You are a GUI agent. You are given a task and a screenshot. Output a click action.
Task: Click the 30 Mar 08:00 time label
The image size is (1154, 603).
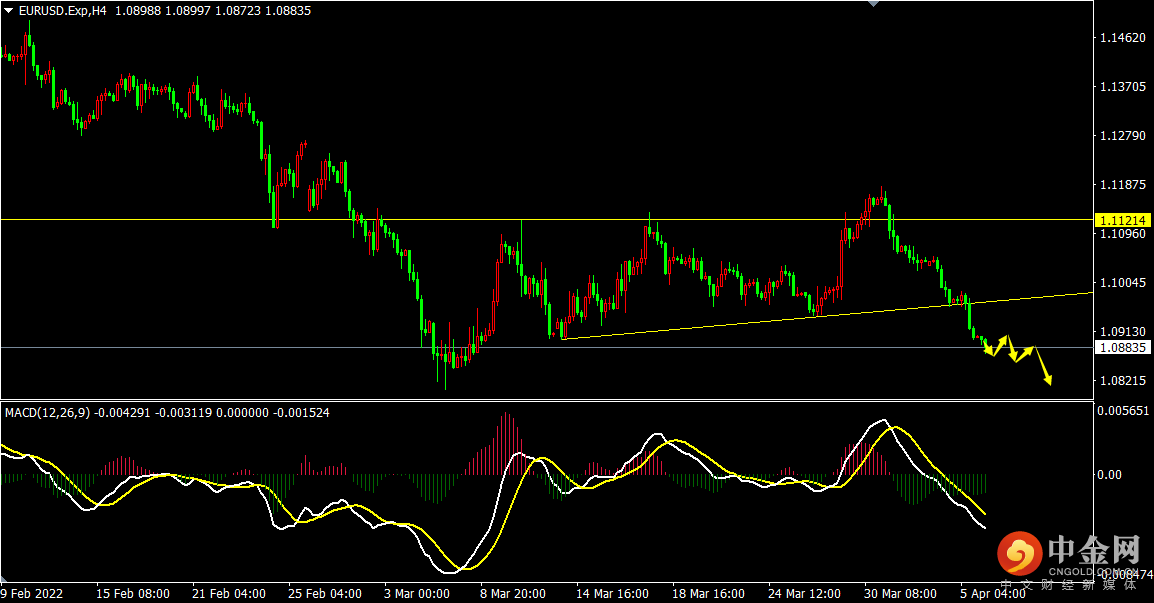(900, 593)
